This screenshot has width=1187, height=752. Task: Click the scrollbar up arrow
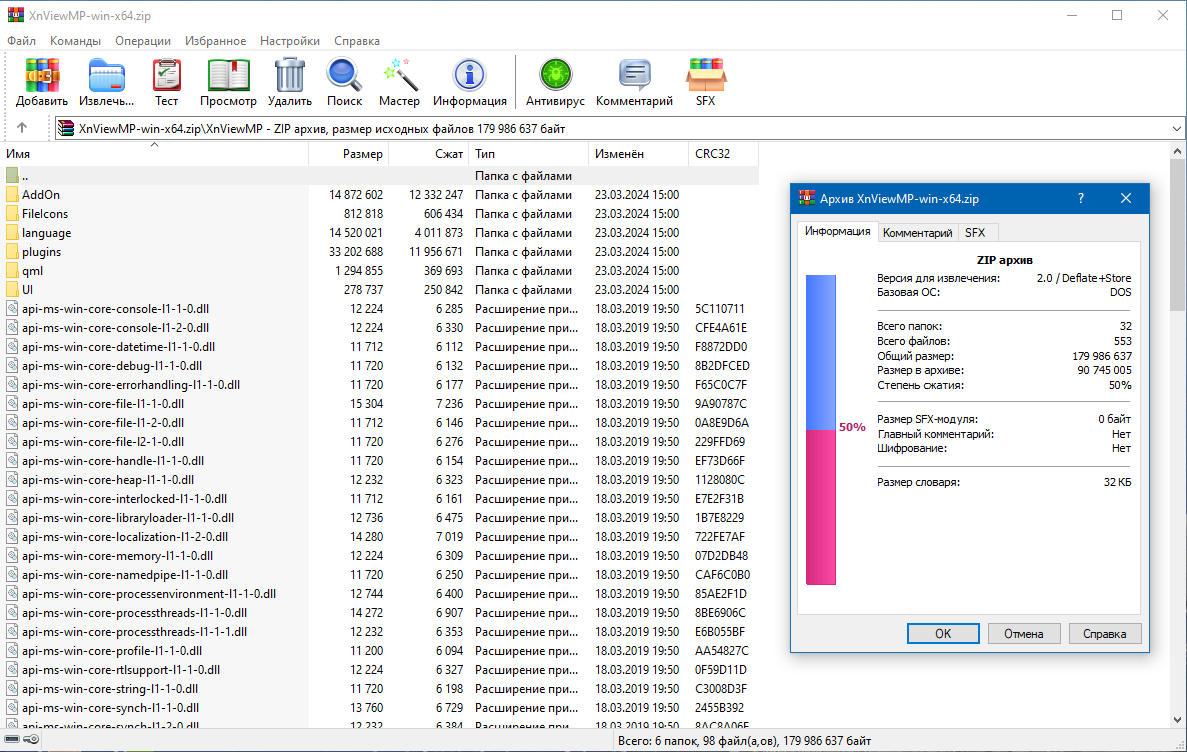point(1177,151)
